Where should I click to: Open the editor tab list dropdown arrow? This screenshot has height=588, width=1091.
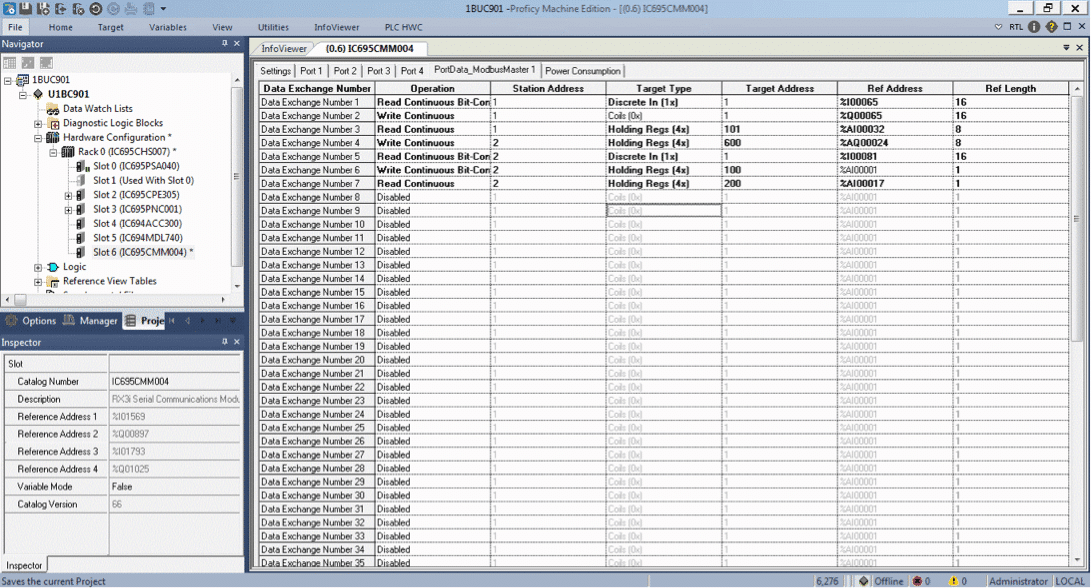pyautogui.click(x=1066, y=48)
